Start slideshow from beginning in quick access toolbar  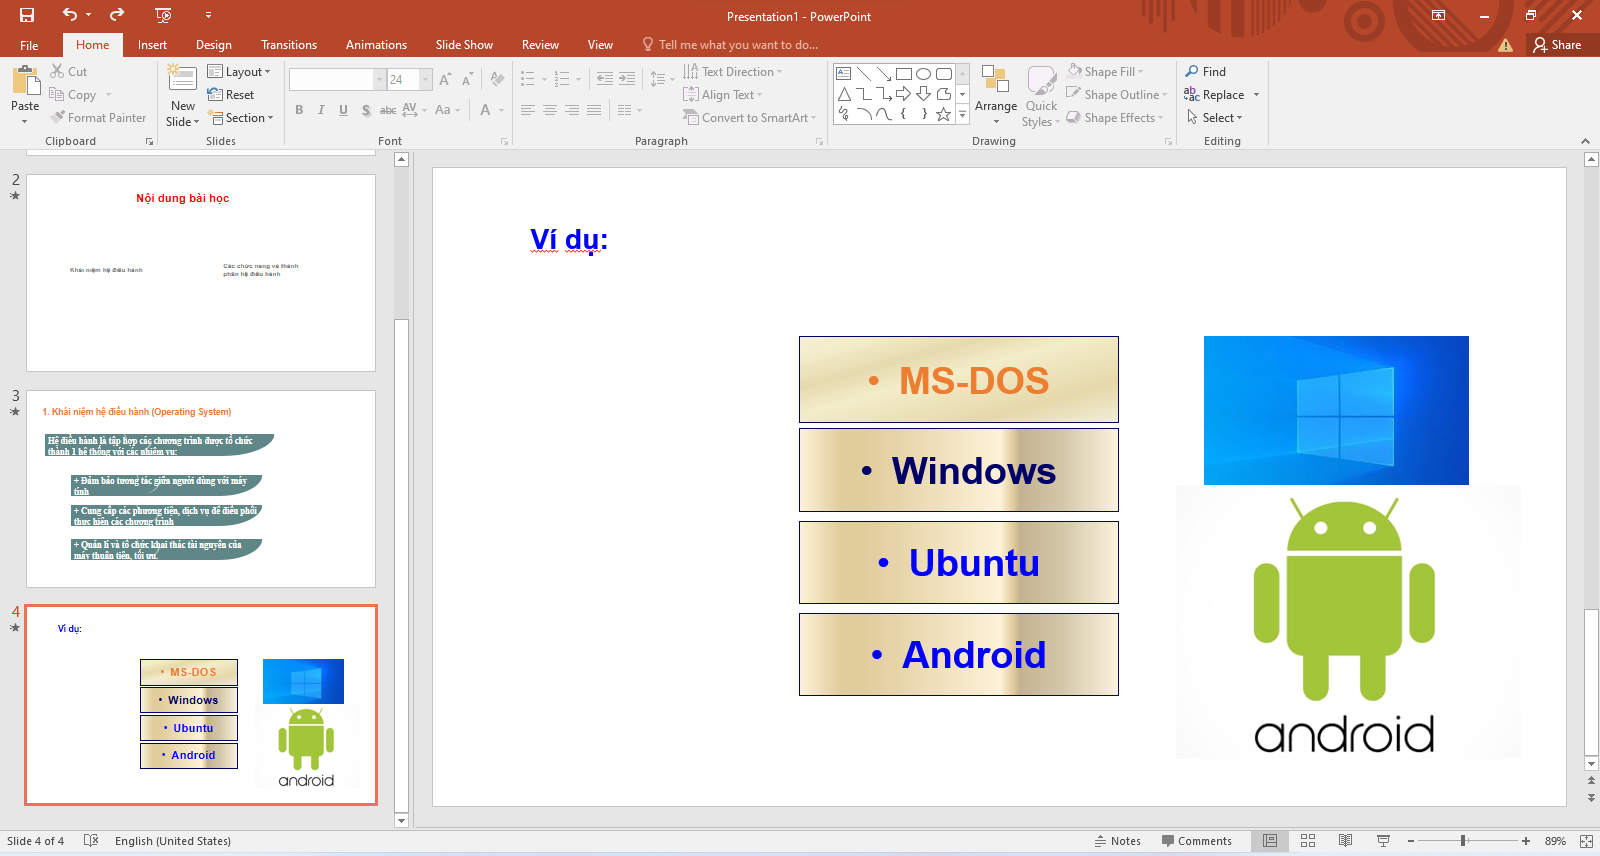point(164,15)
